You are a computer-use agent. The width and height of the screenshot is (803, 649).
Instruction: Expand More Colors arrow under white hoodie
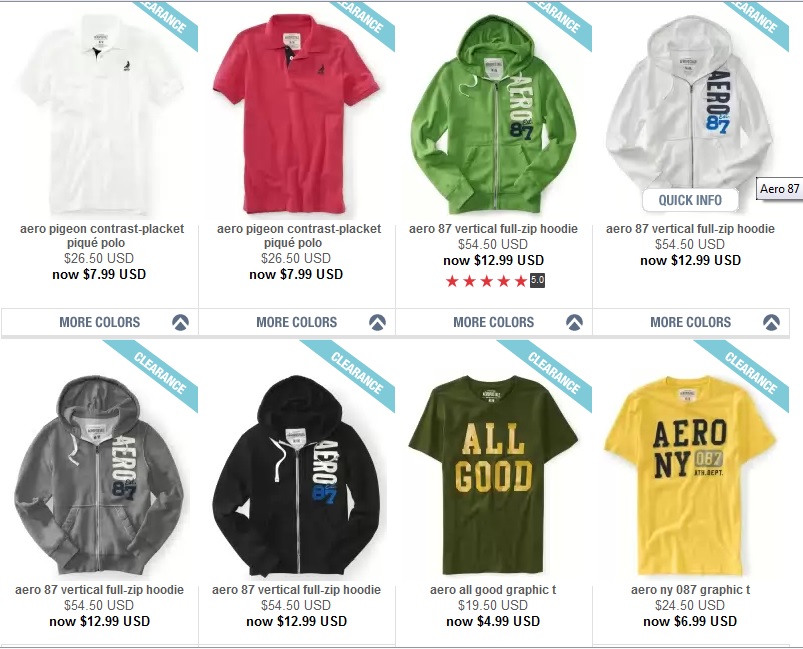click(771, 322)
